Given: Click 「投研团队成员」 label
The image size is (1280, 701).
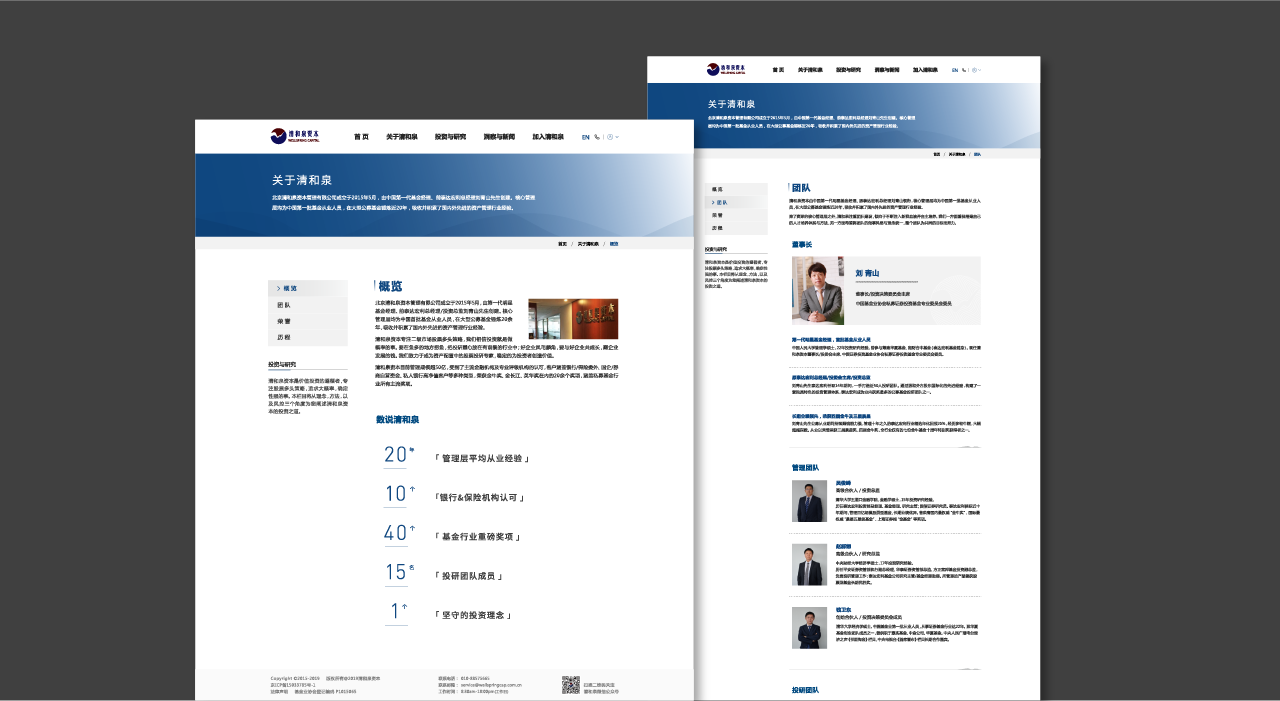Looking at the screenshot, I should tap(467, 576).
